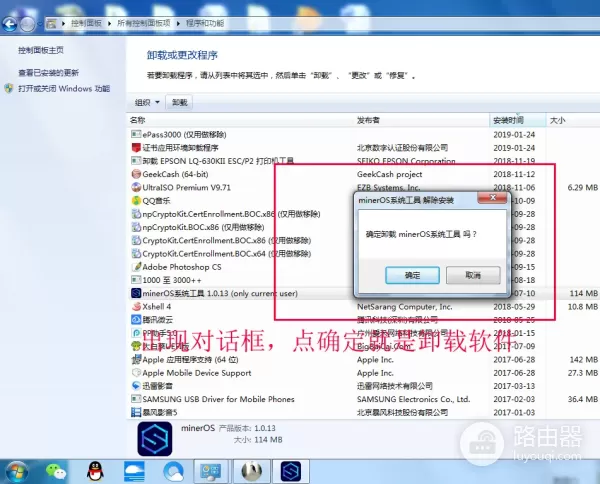Screen dimensions: 600x484
Task: Click size 142 MB of Apple support
Action: [x=584, y=360]
